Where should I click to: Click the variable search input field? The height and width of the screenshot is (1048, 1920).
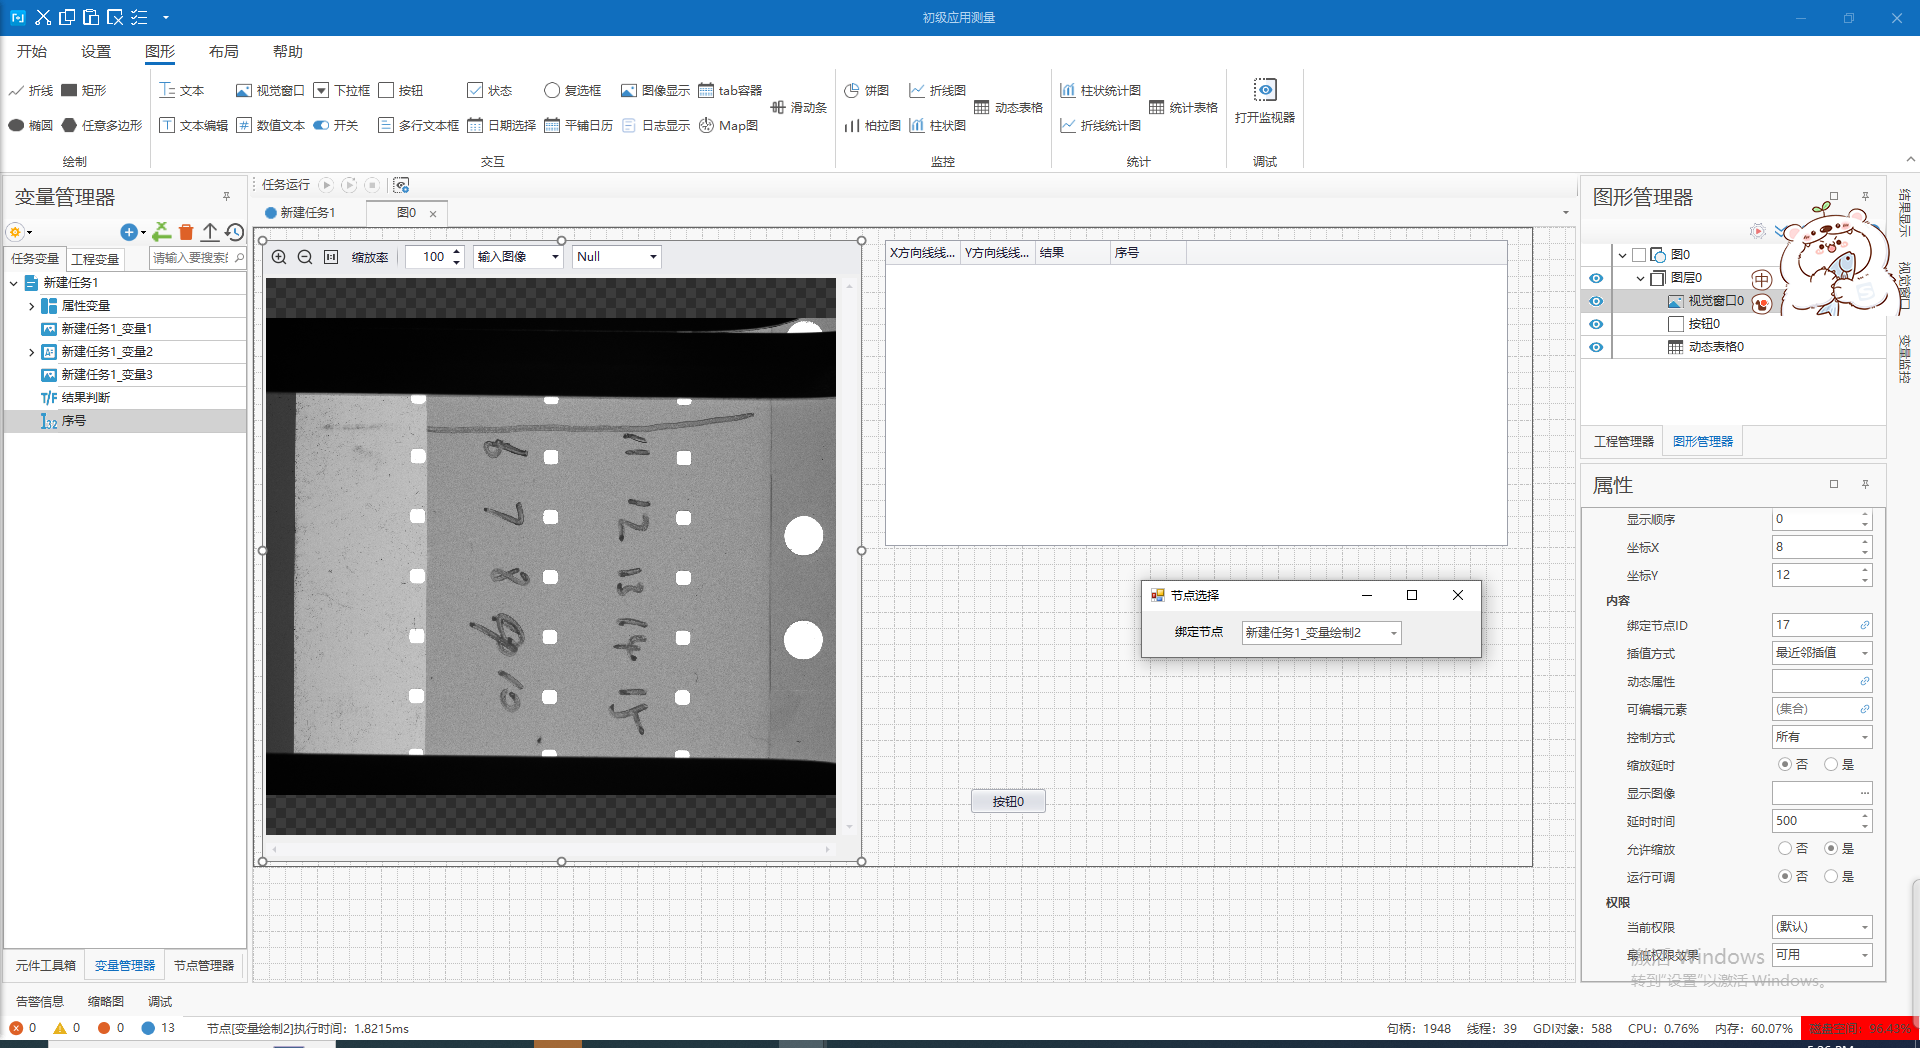coord(191,258)
